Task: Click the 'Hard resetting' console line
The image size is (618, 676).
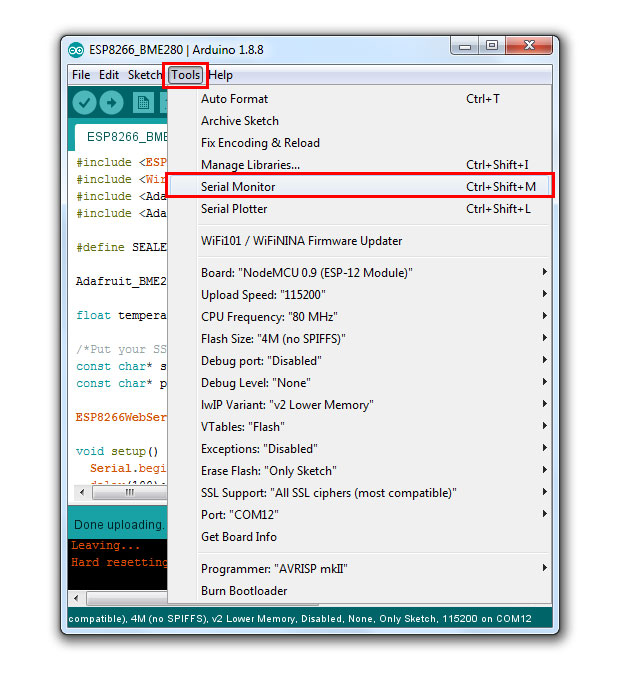Action: (119, 562)
